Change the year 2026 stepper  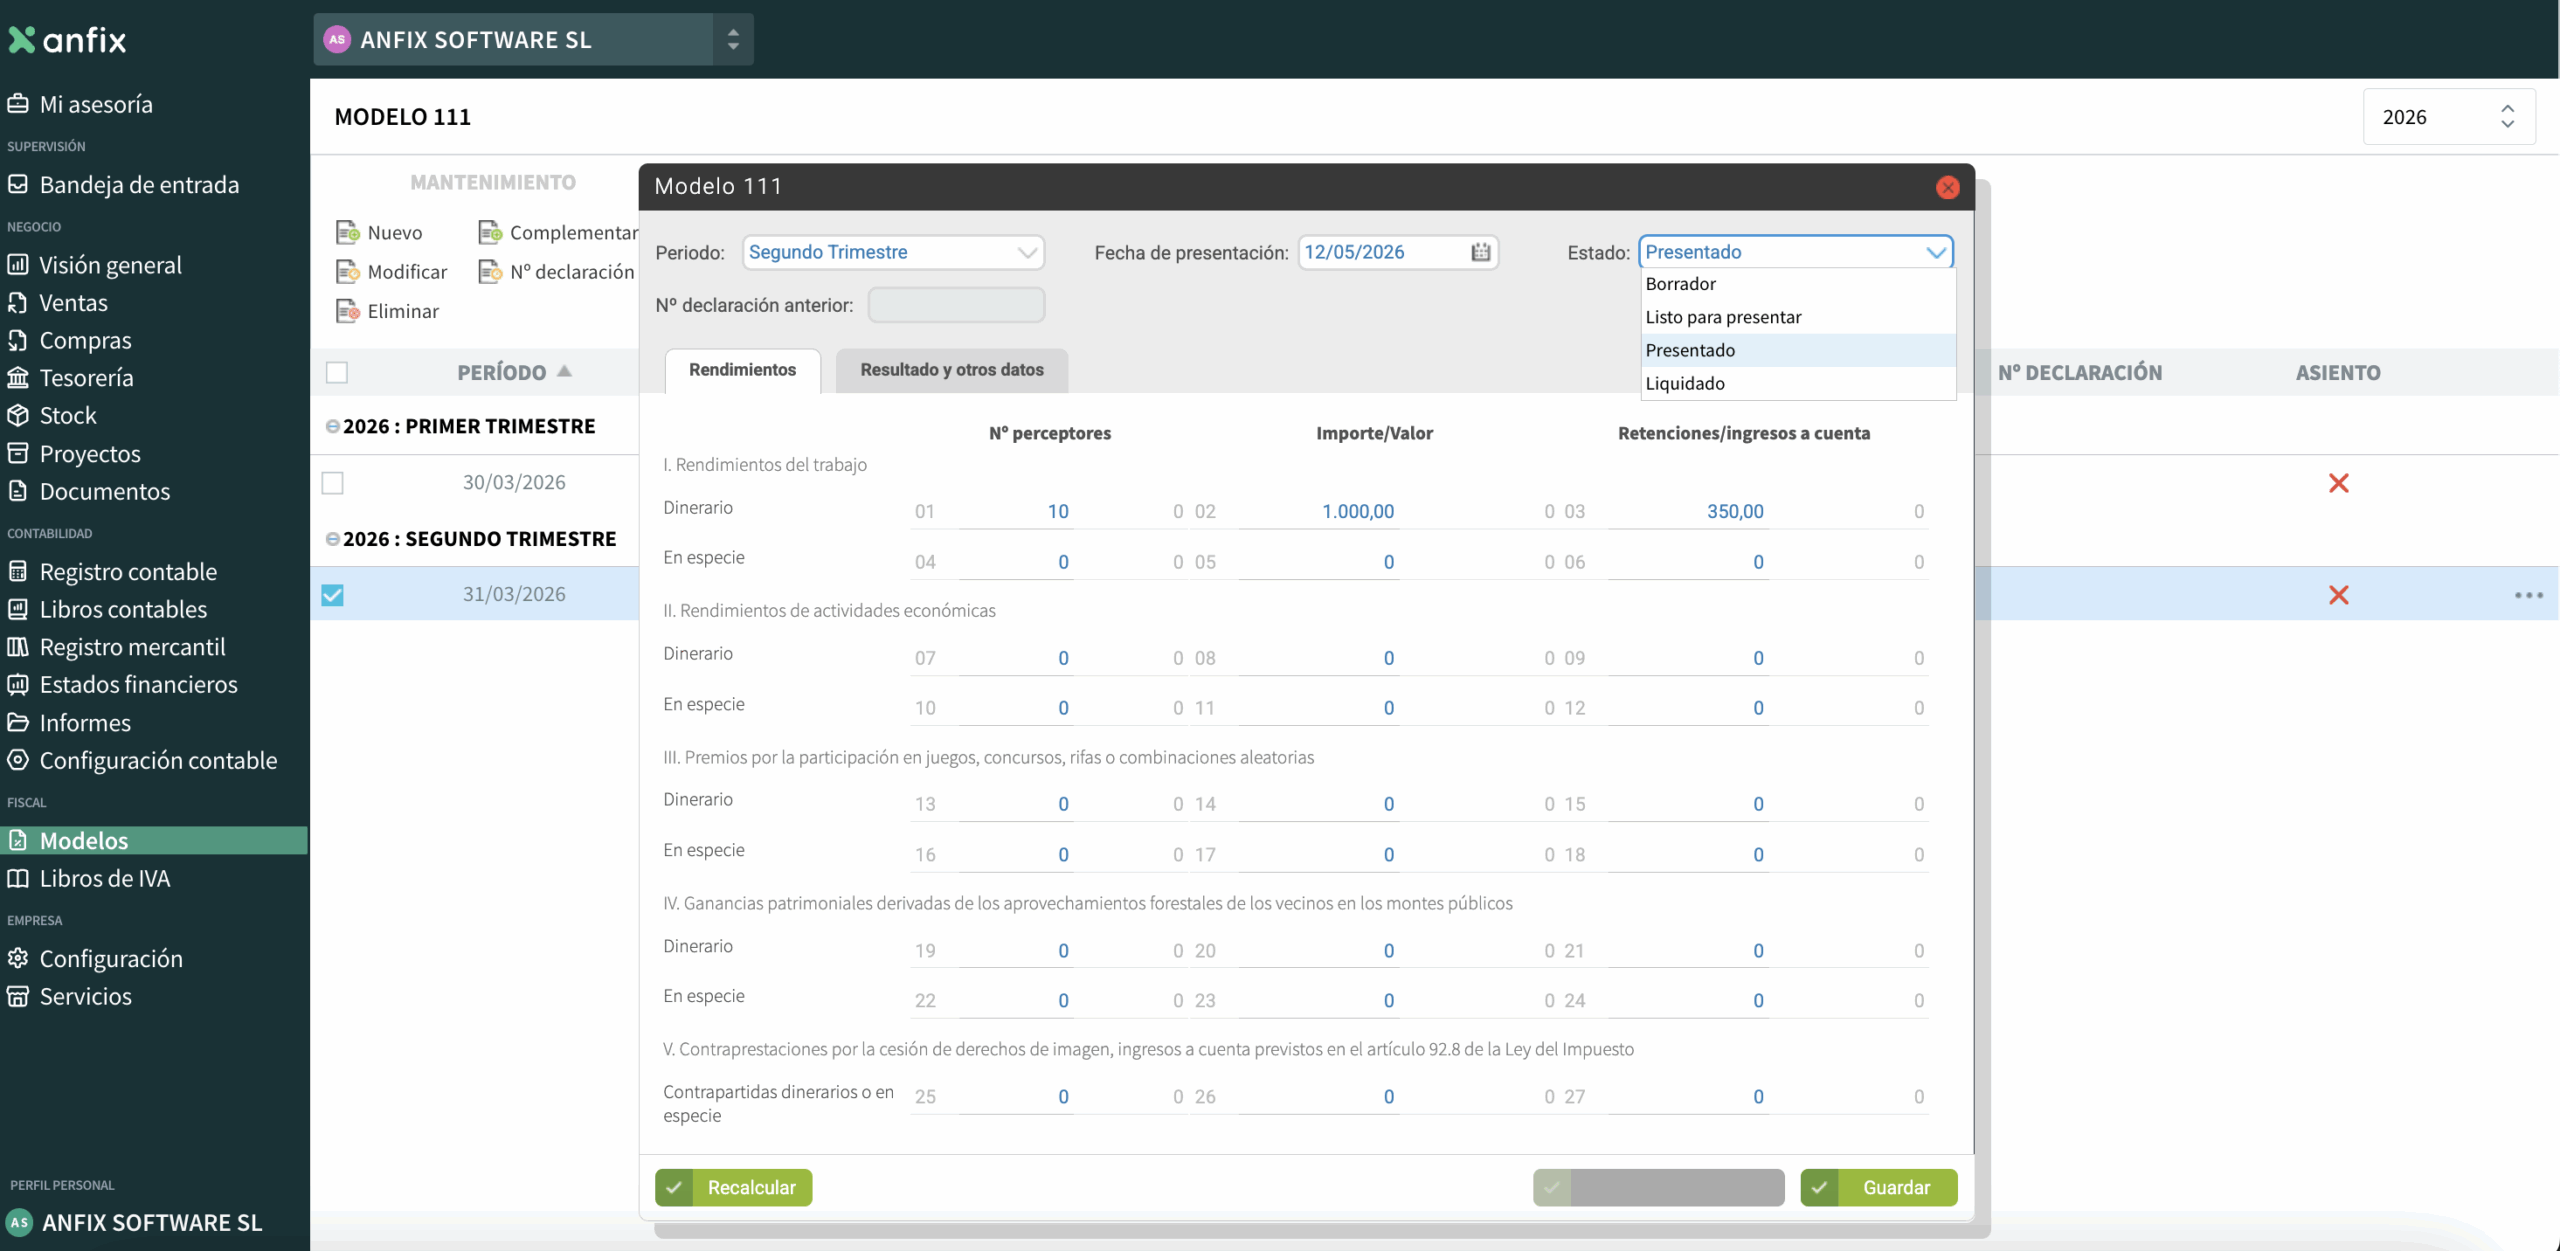coord(2507,117)
